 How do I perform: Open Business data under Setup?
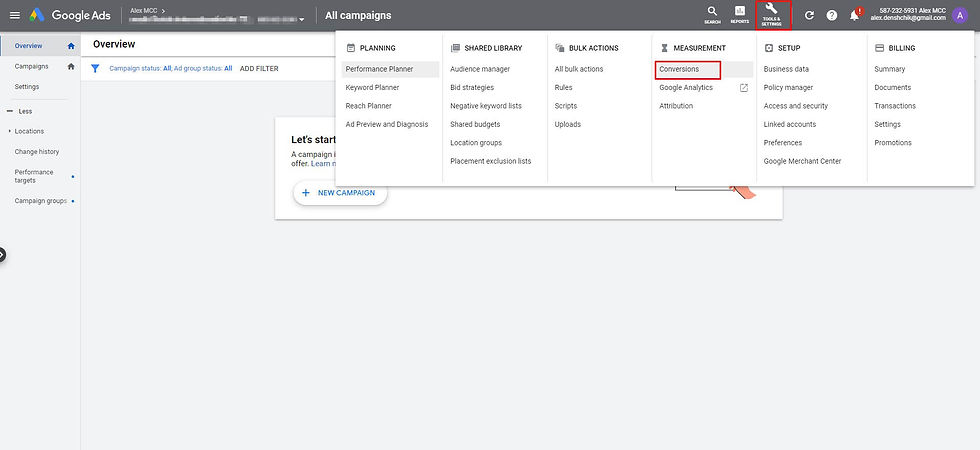(786, 69)
